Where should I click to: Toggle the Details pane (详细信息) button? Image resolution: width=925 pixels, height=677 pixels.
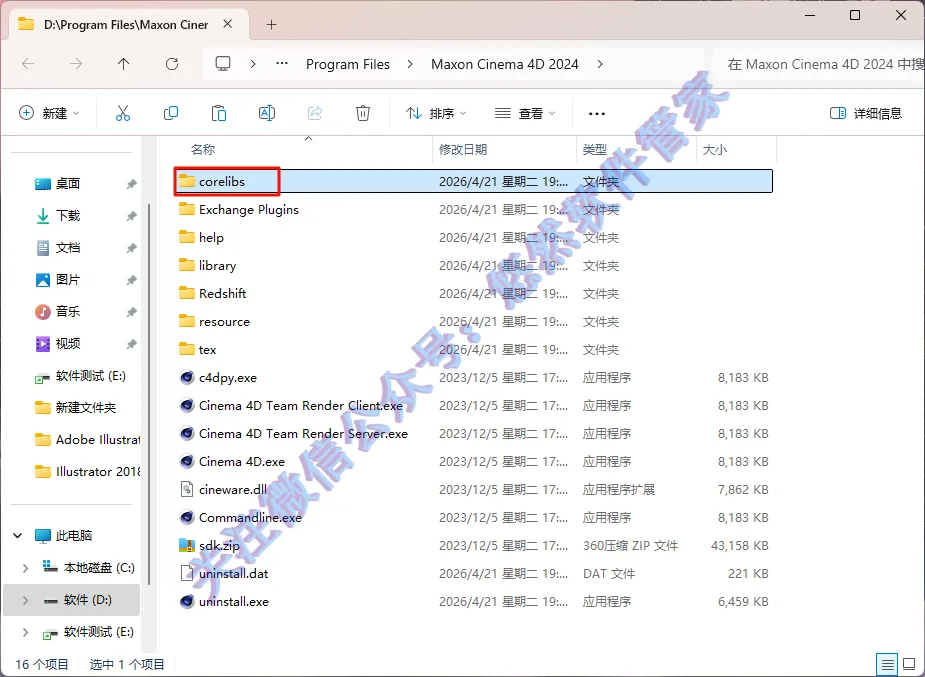click(866, 113)
